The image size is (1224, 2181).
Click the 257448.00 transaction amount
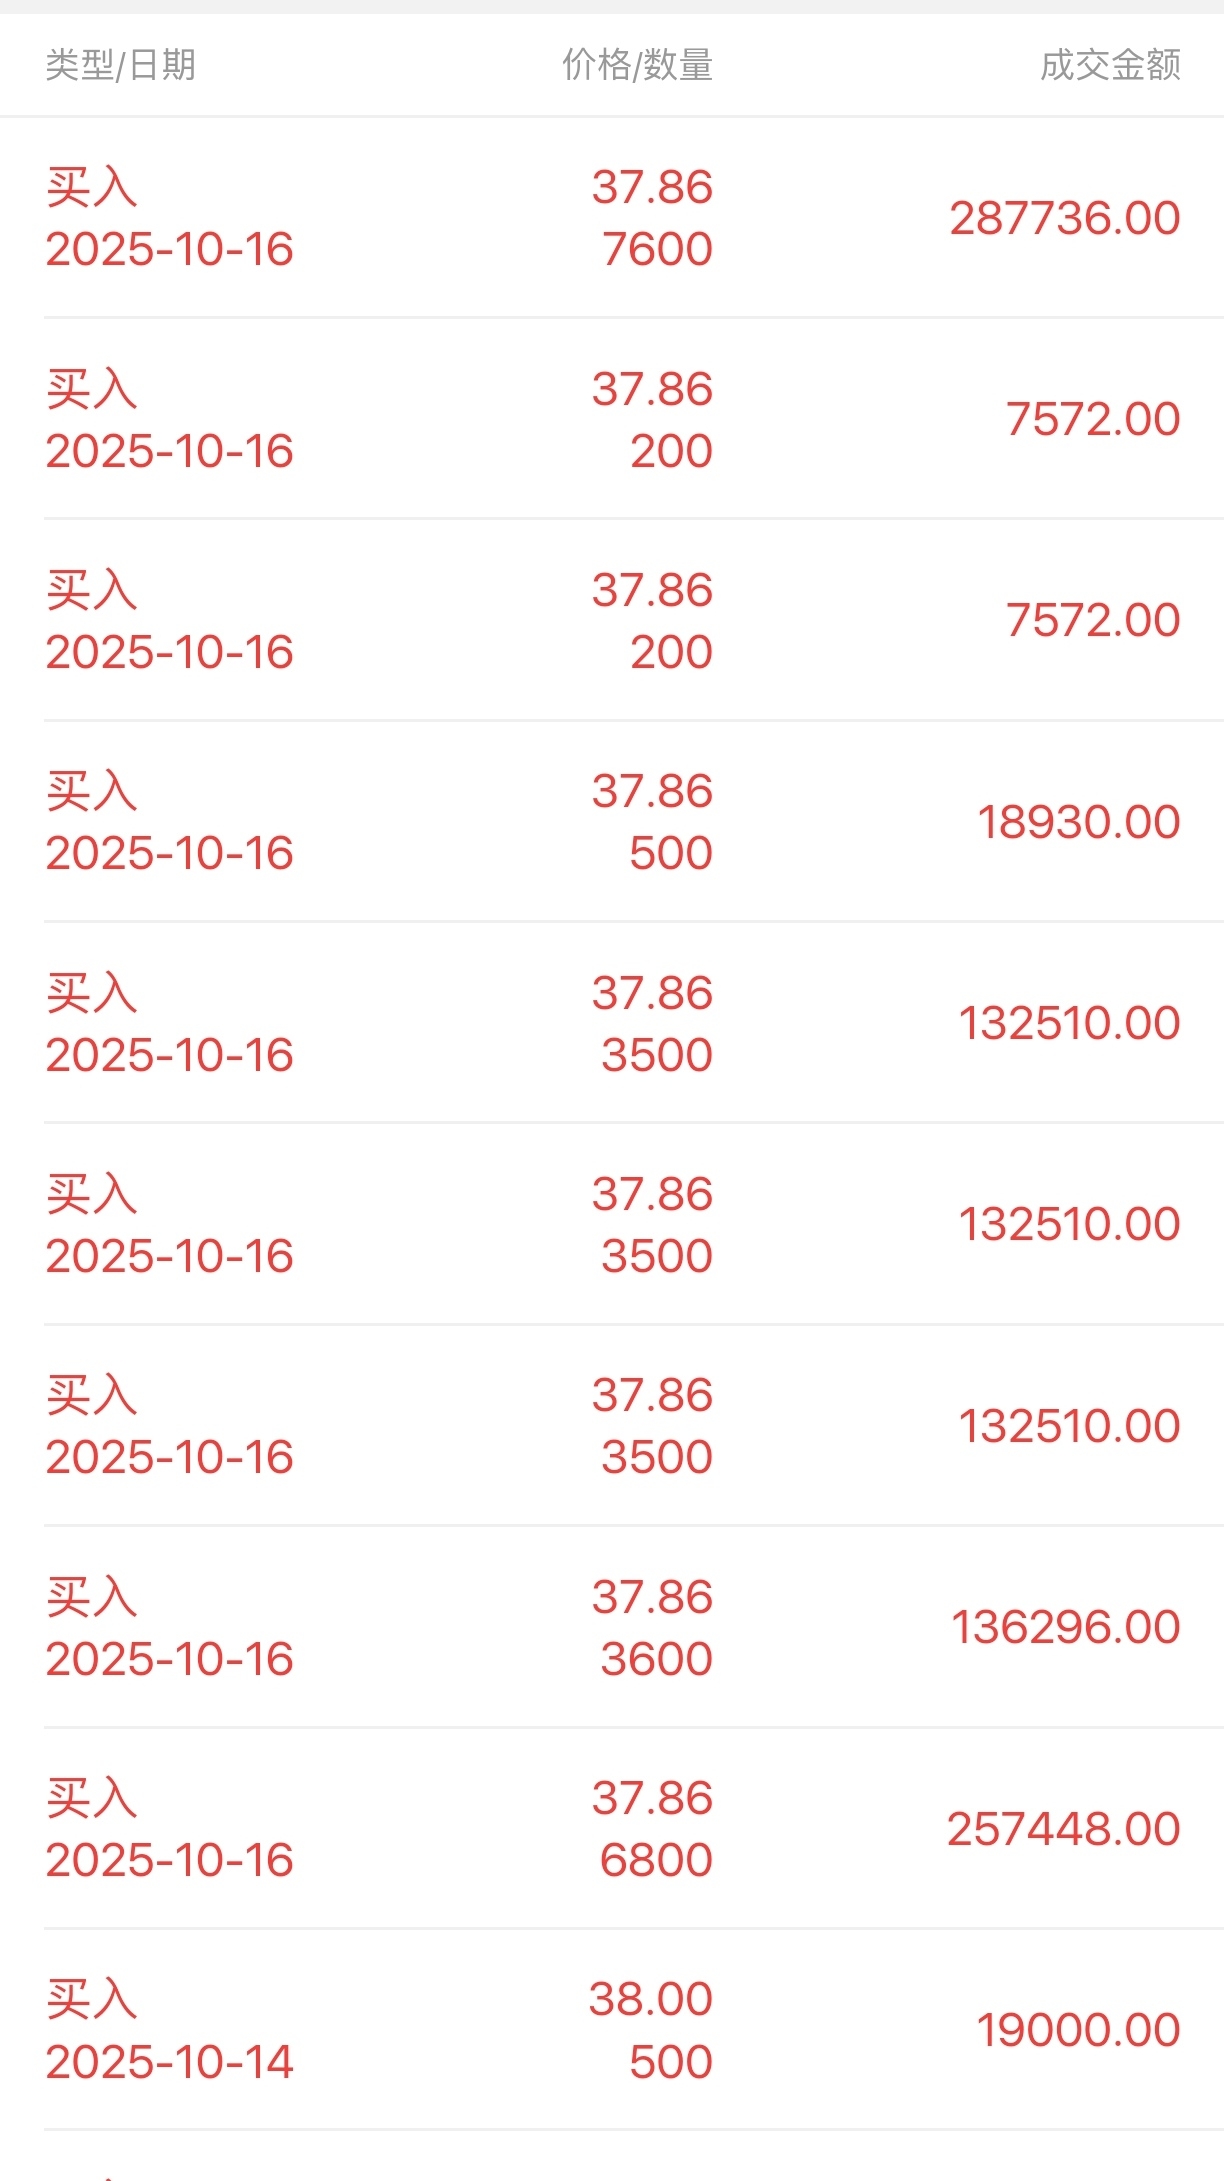[1064, 1829]
